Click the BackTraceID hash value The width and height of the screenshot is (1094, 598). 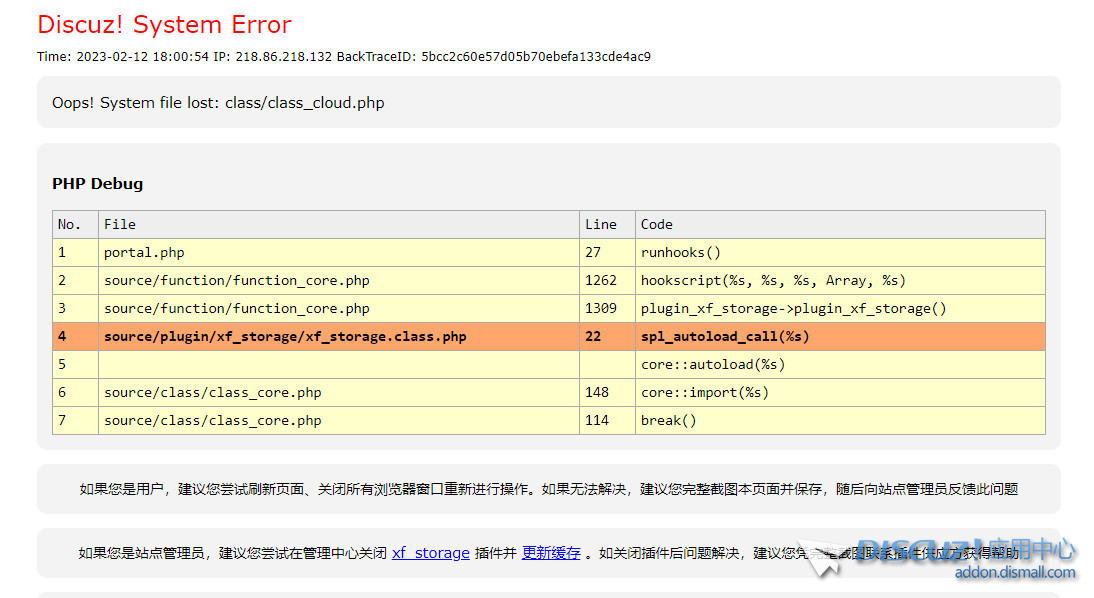point(536,57)
